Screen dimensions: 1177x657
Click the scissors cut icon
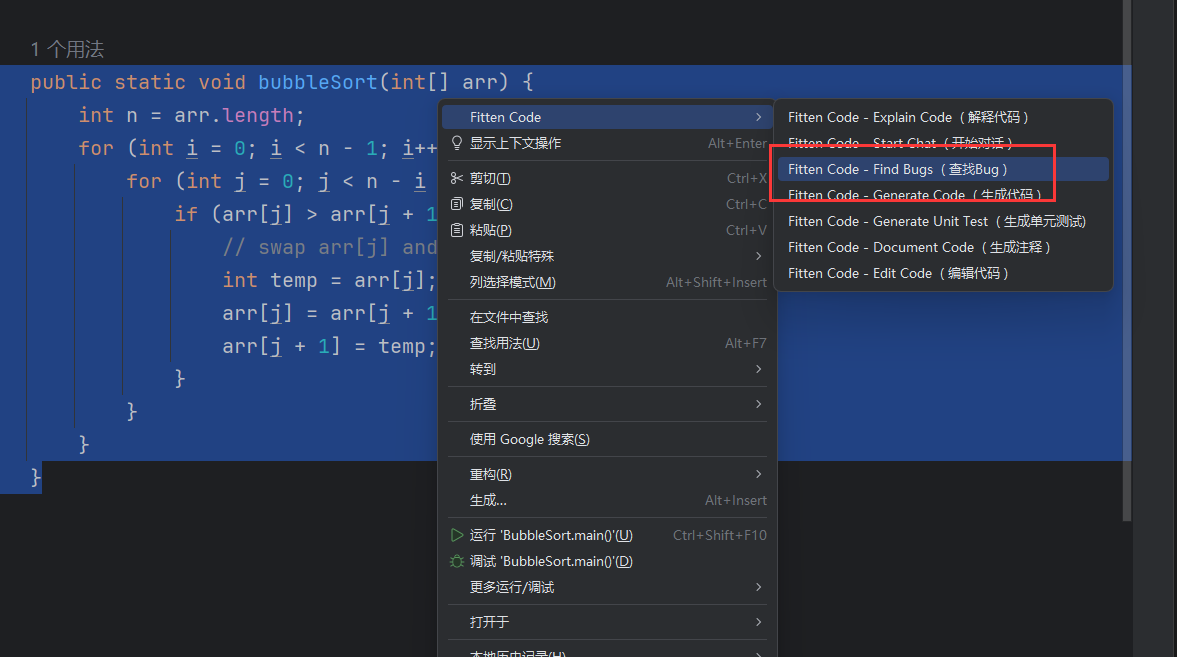tap(457, 178)
